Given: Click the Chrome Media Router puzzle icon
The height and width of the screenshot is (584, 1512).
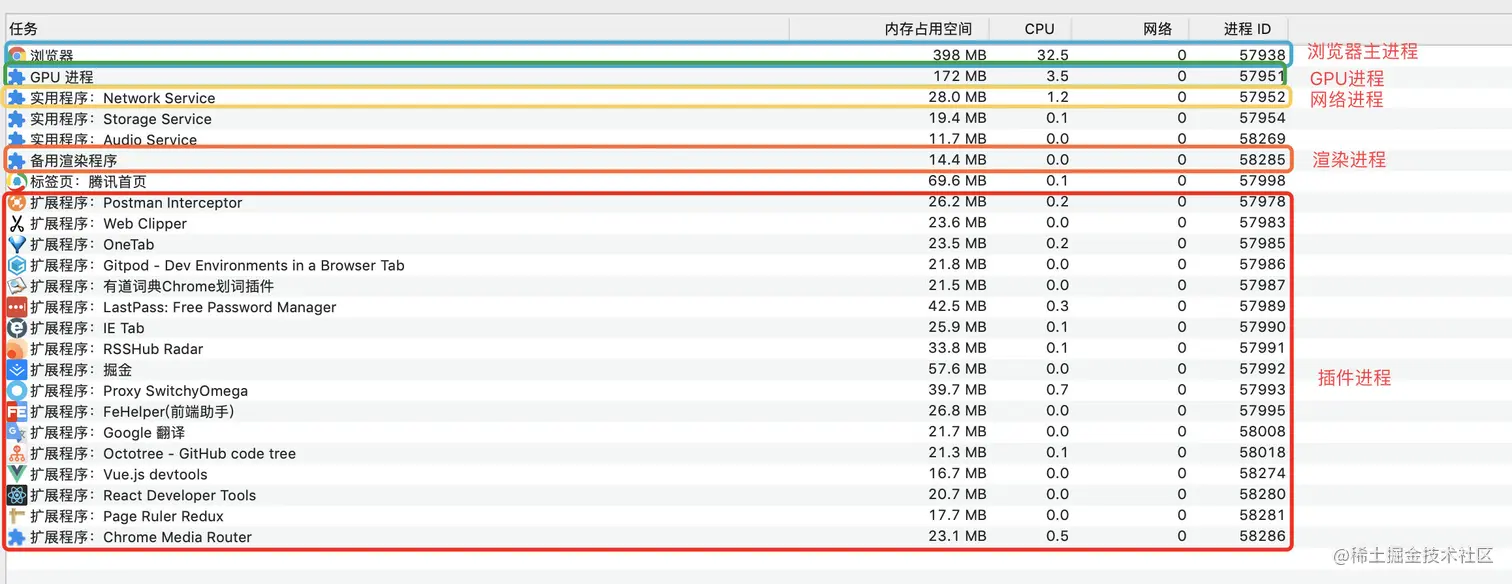Looking at the screenshot, I should click(17, 538).
